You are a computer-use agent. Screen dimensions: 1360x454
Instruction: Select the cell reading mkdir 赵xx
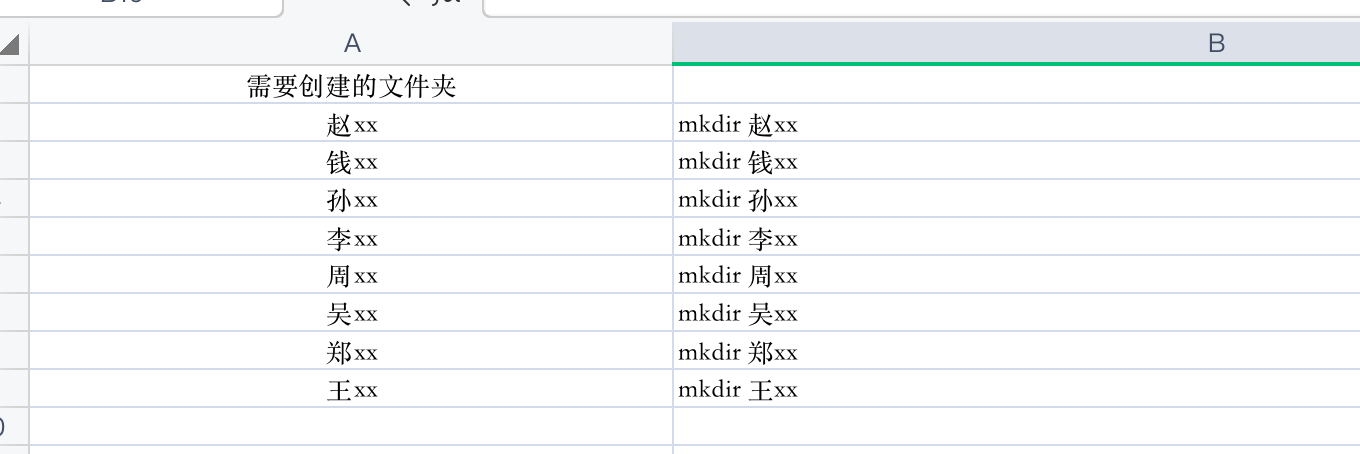tap(738, 124)
